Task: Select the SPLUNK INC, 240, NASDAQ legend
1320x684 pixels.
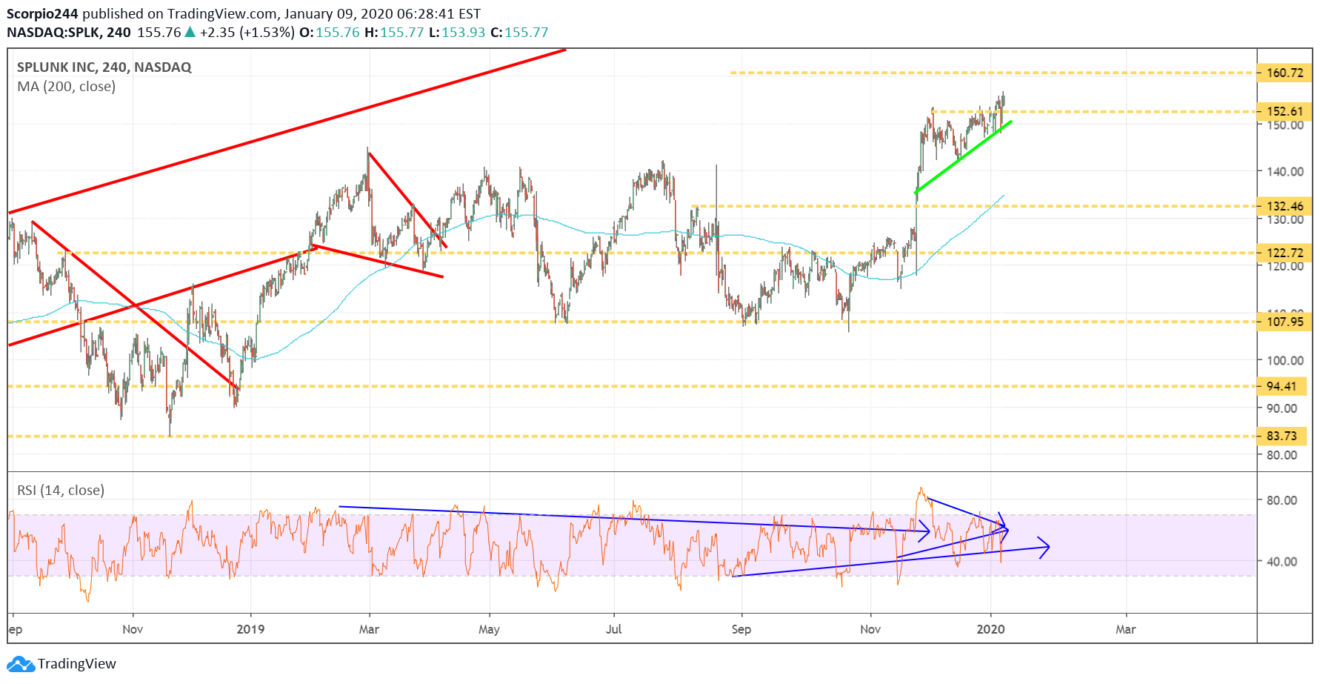Action: point(104,67)
